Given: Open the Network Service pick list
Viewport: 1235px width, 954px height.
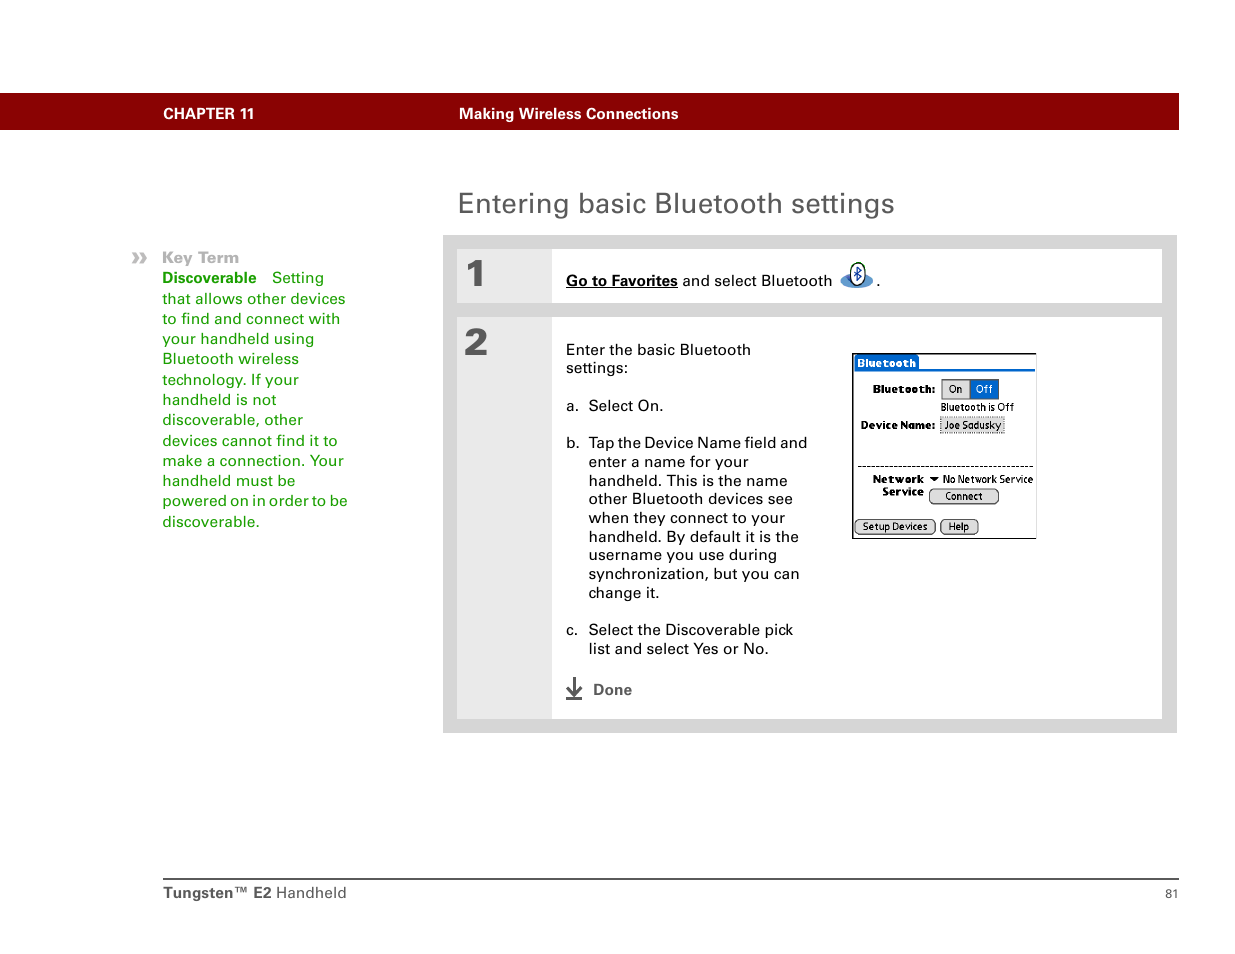Looking at the screenshot, I should click(x=934, y=479).
